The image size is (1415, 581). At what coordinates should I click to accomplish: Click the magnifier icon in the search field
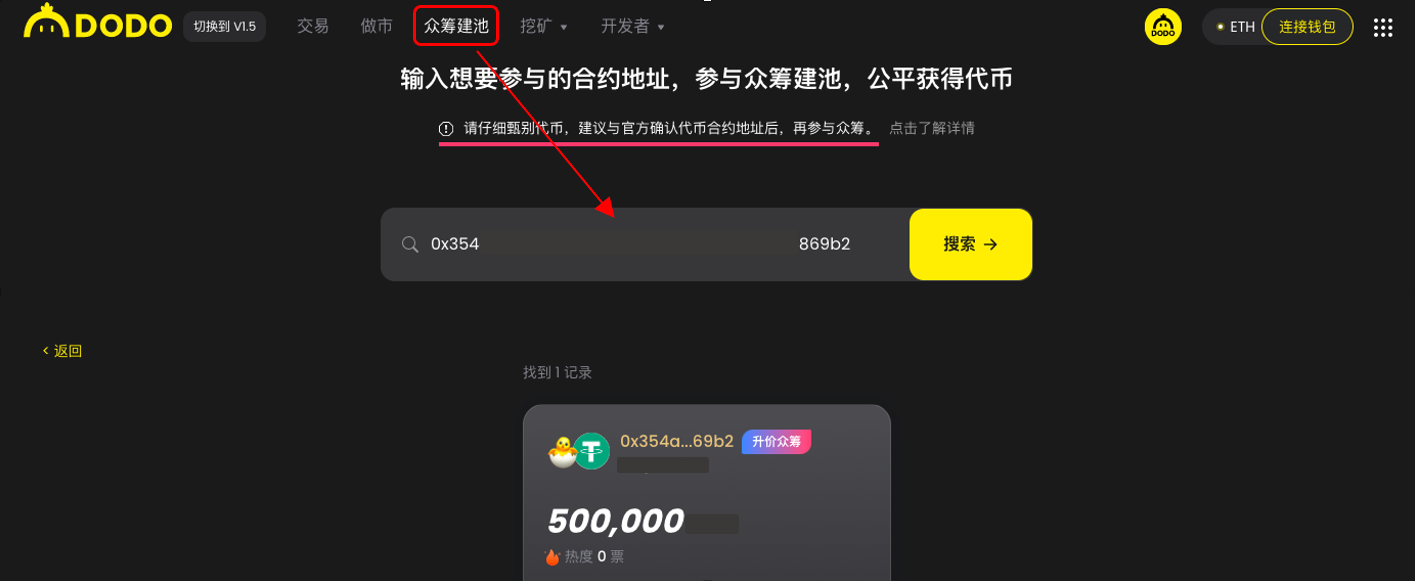(410, 244)
